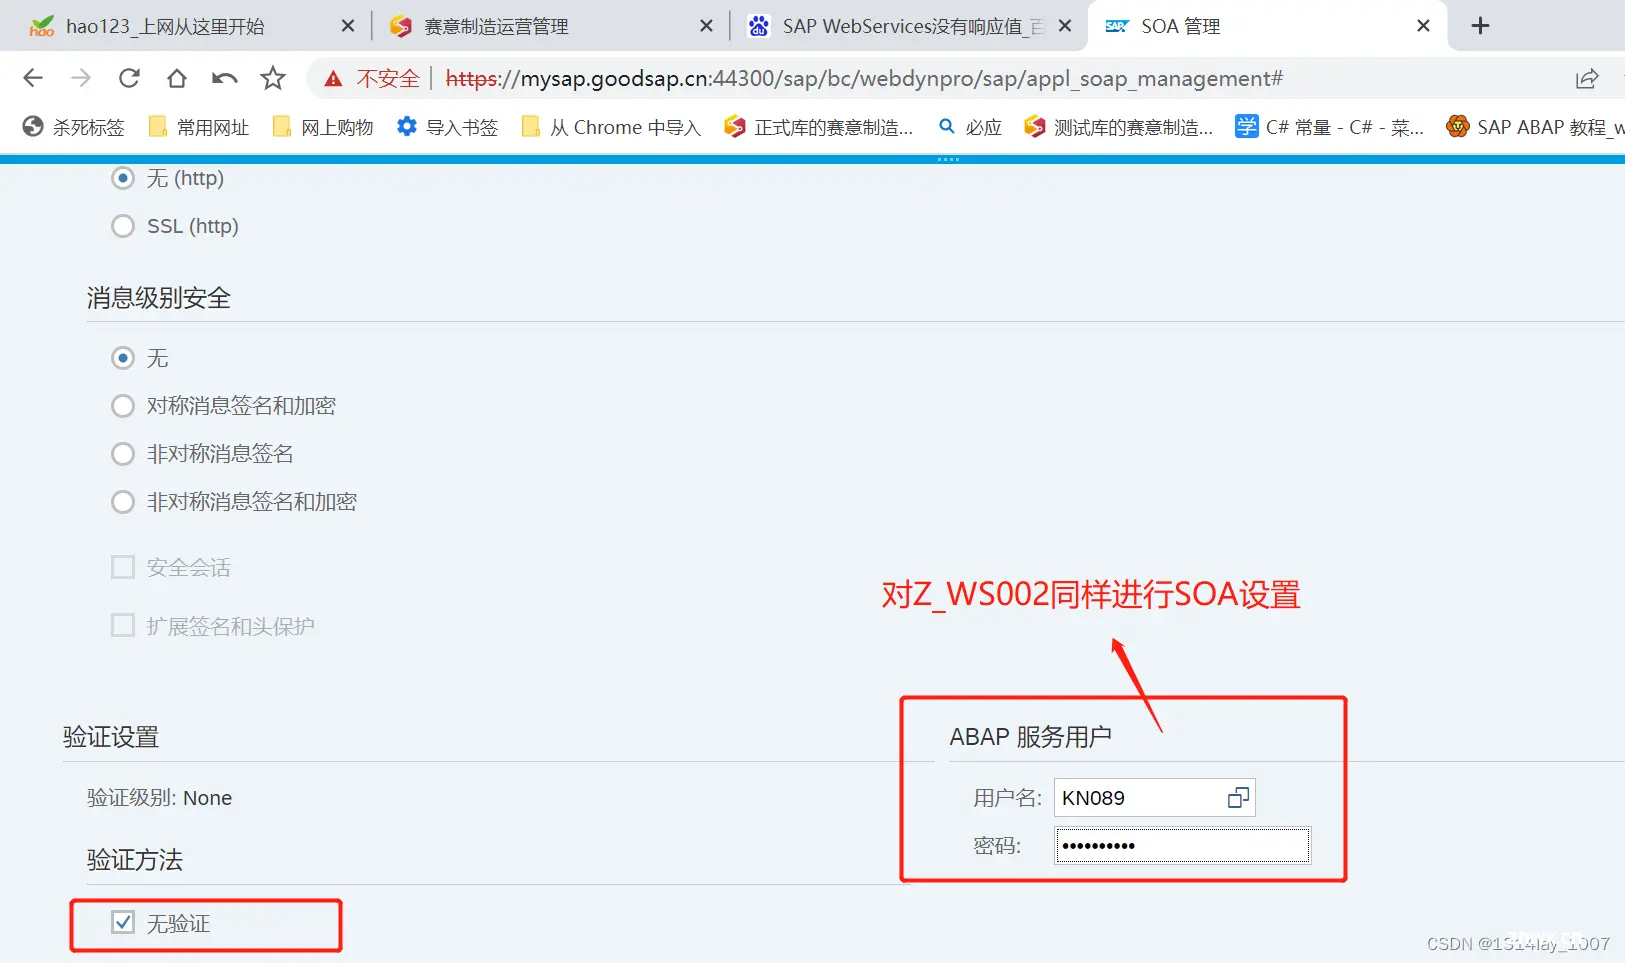Open the 正式库的赛意制造 bookmark

(819, 127)
